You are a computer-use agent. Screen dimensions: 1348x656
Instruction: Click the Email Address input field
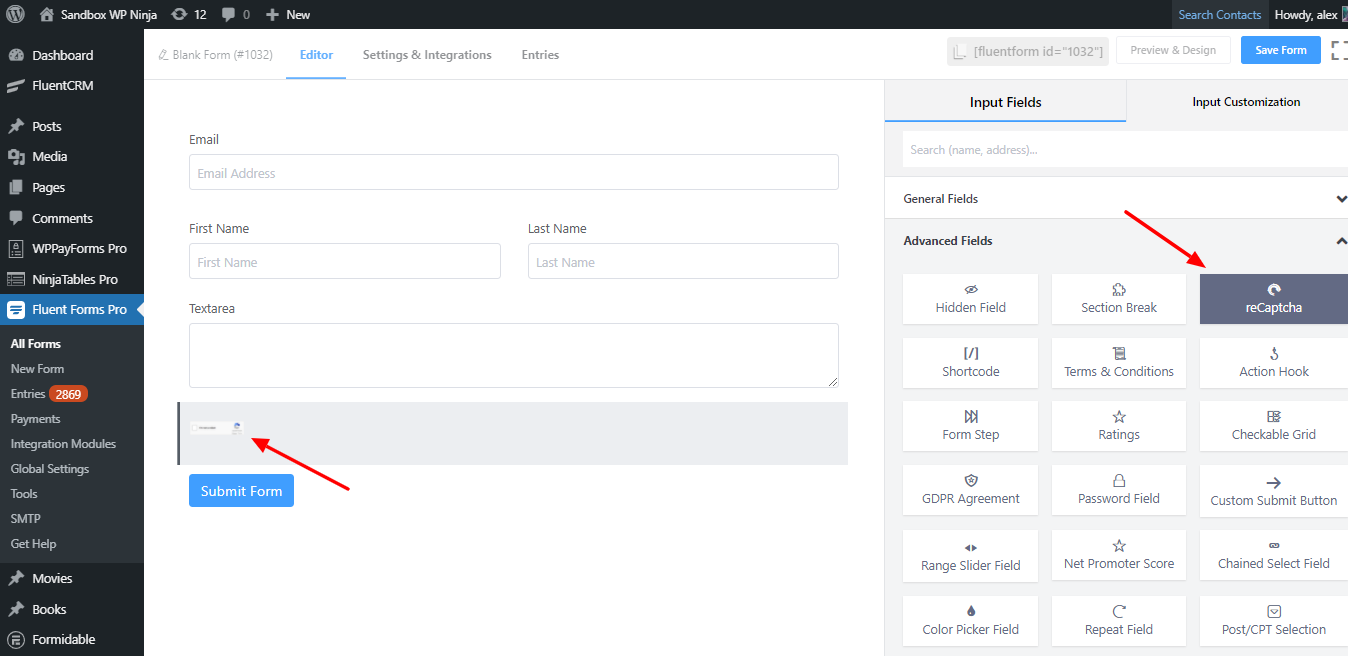point(513,173)
